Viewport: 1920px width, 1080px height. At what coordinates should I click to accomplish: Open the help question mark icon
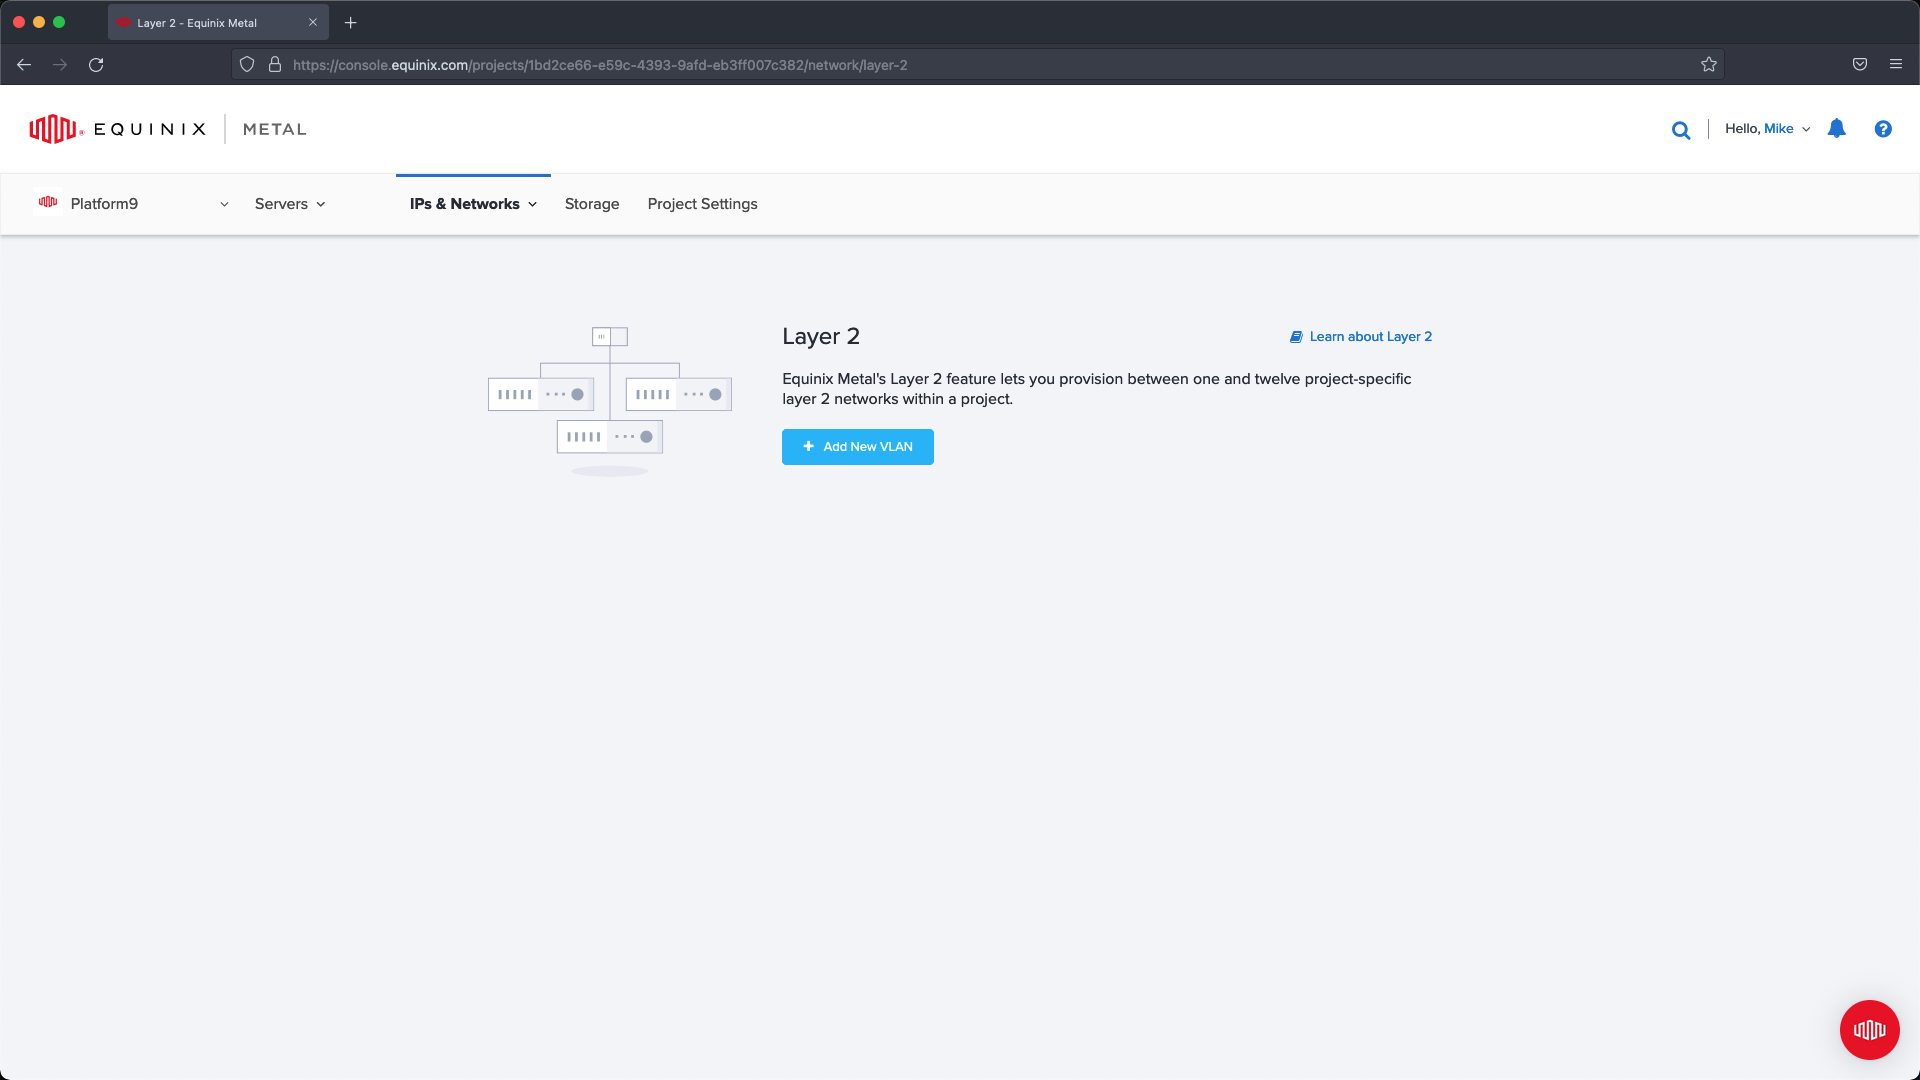[x=1883, y=129]
